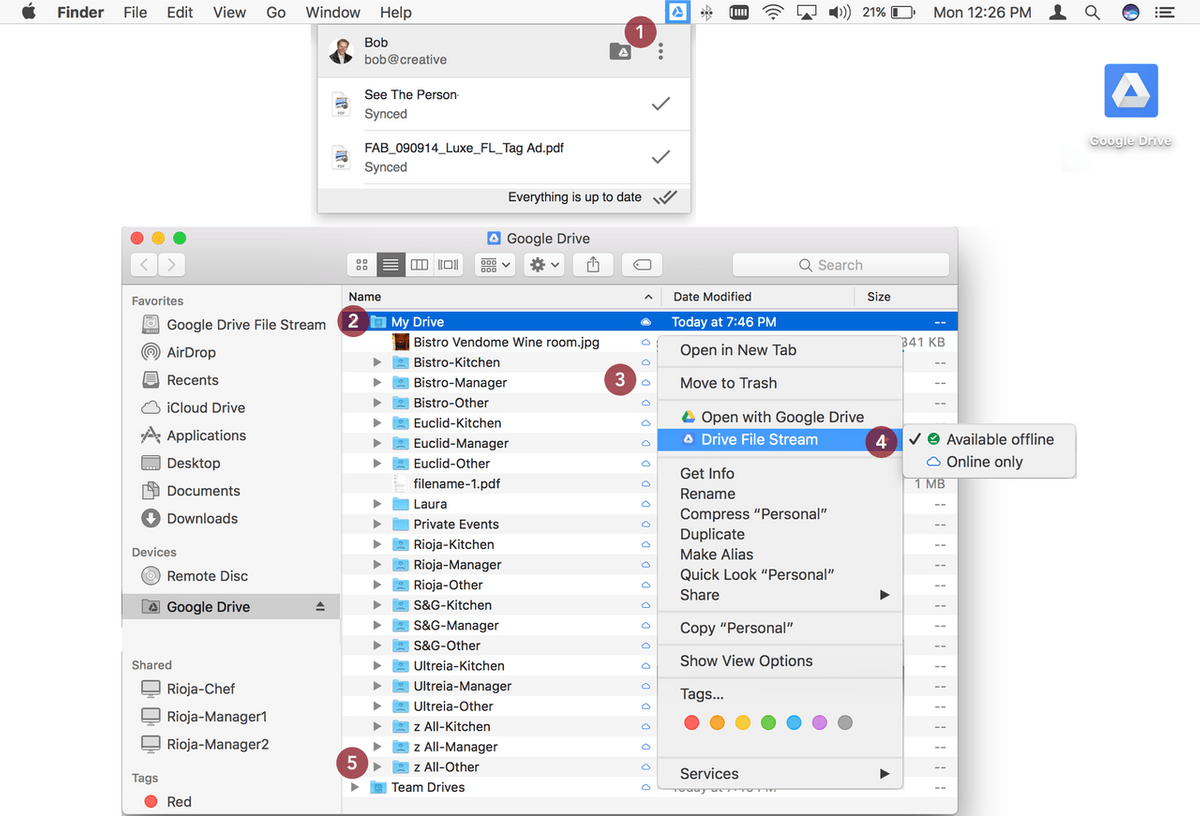Expand the Private Events folder

tap(377, 524)
